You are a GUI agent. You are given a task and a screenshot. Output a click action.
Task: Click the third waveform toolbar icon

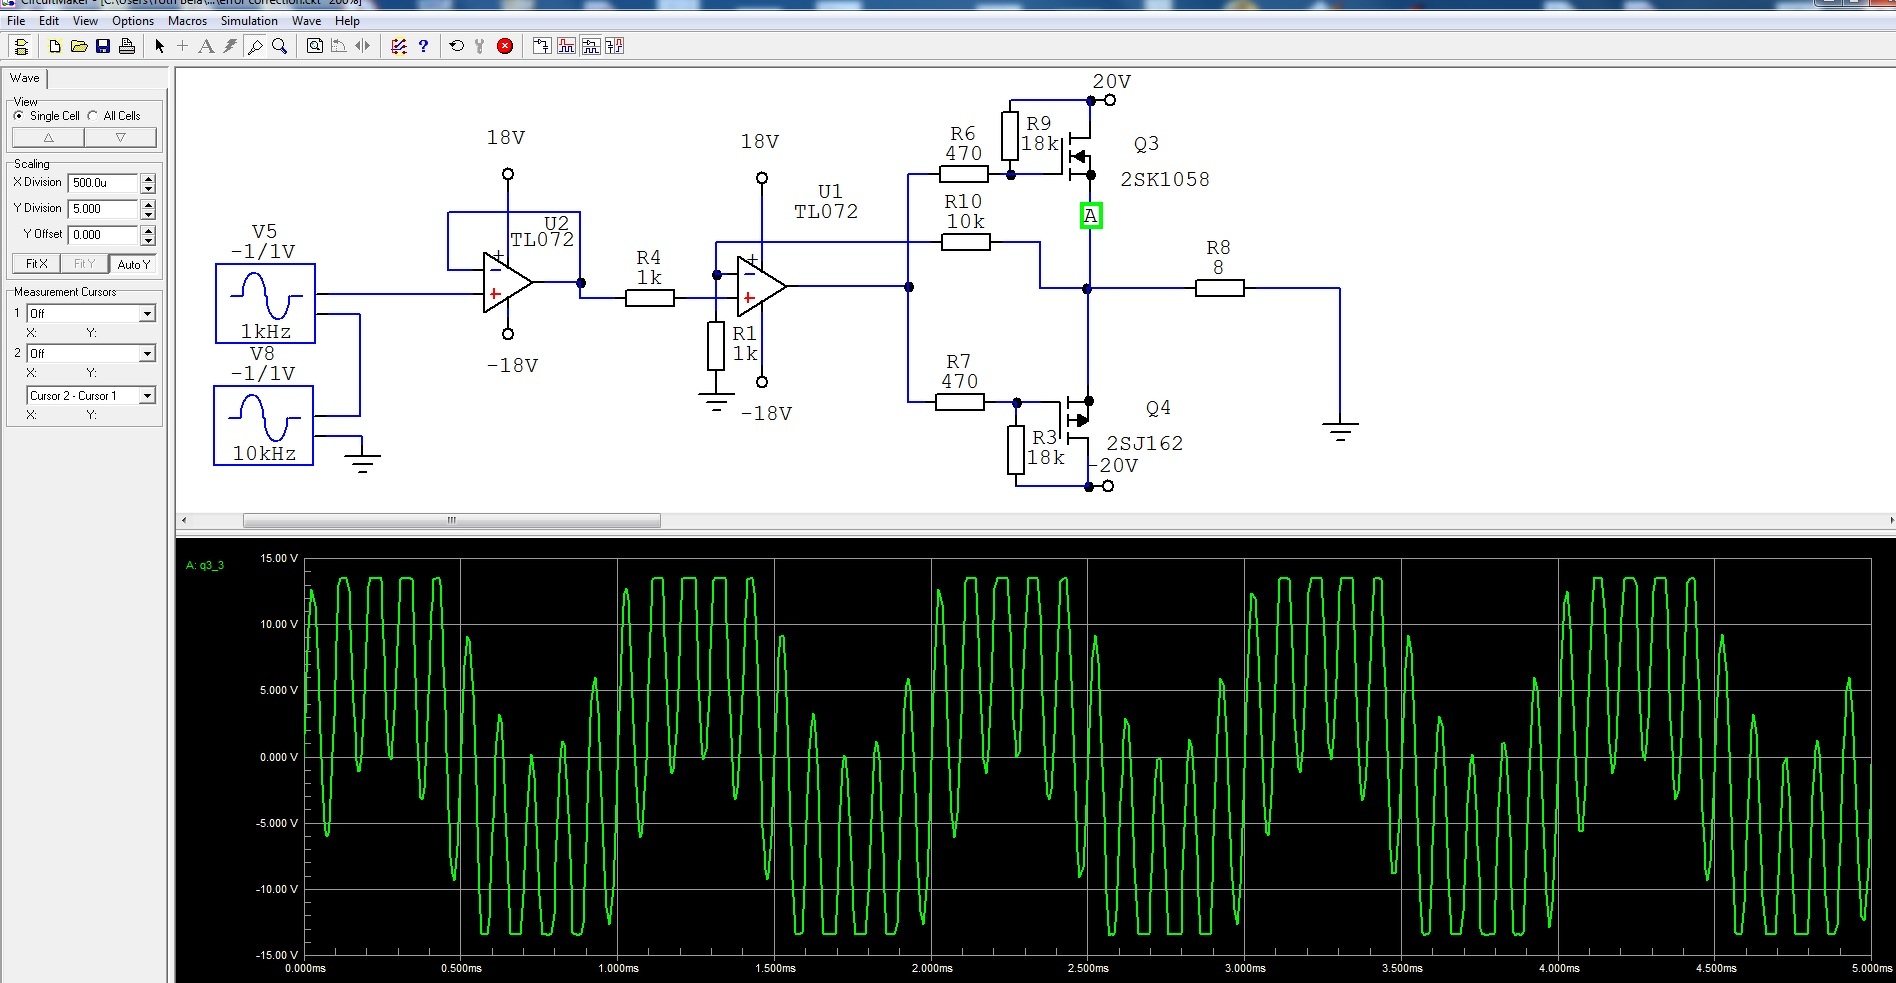click(591, 46)
